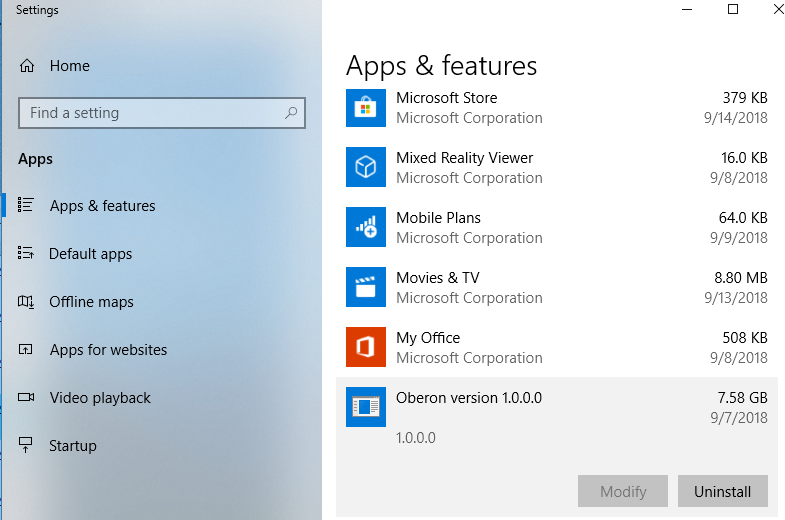
Task: Click the My Office orange icon
Action: coord(366,347)
